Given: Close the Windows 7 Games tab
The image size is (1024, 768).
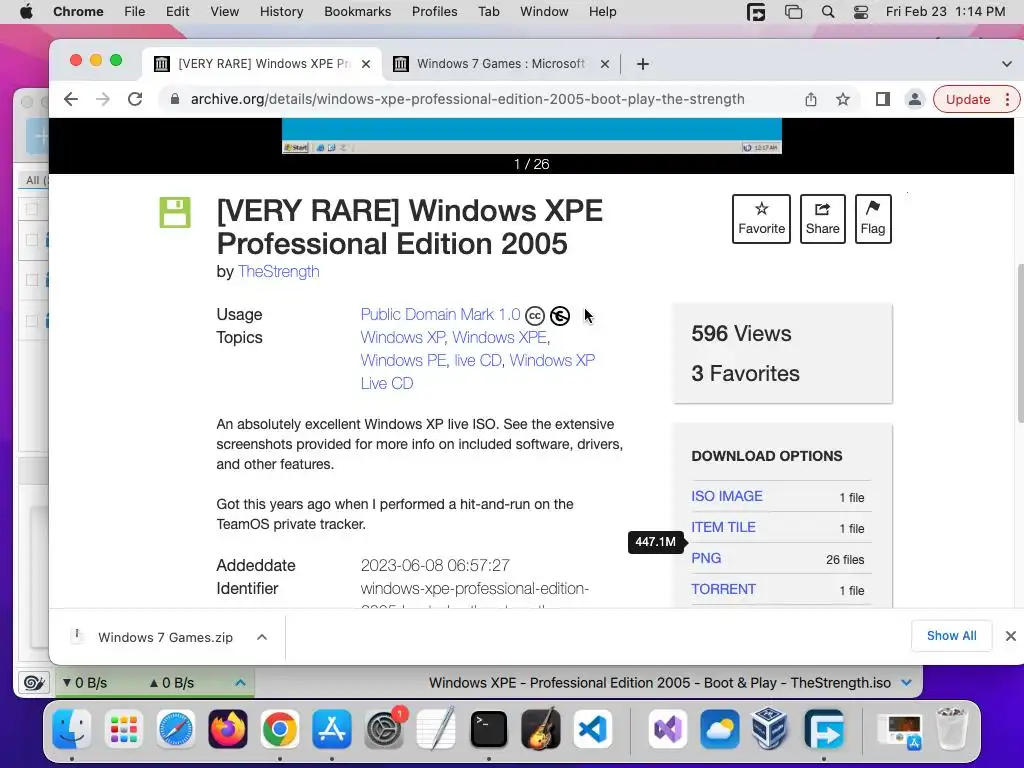Looking at the screenshot, I should click(605, 64).
